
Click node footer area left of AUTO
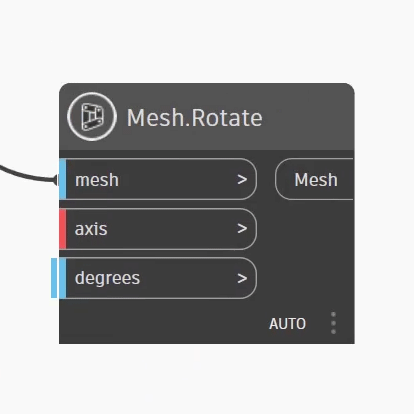click(x=160, y=323)
